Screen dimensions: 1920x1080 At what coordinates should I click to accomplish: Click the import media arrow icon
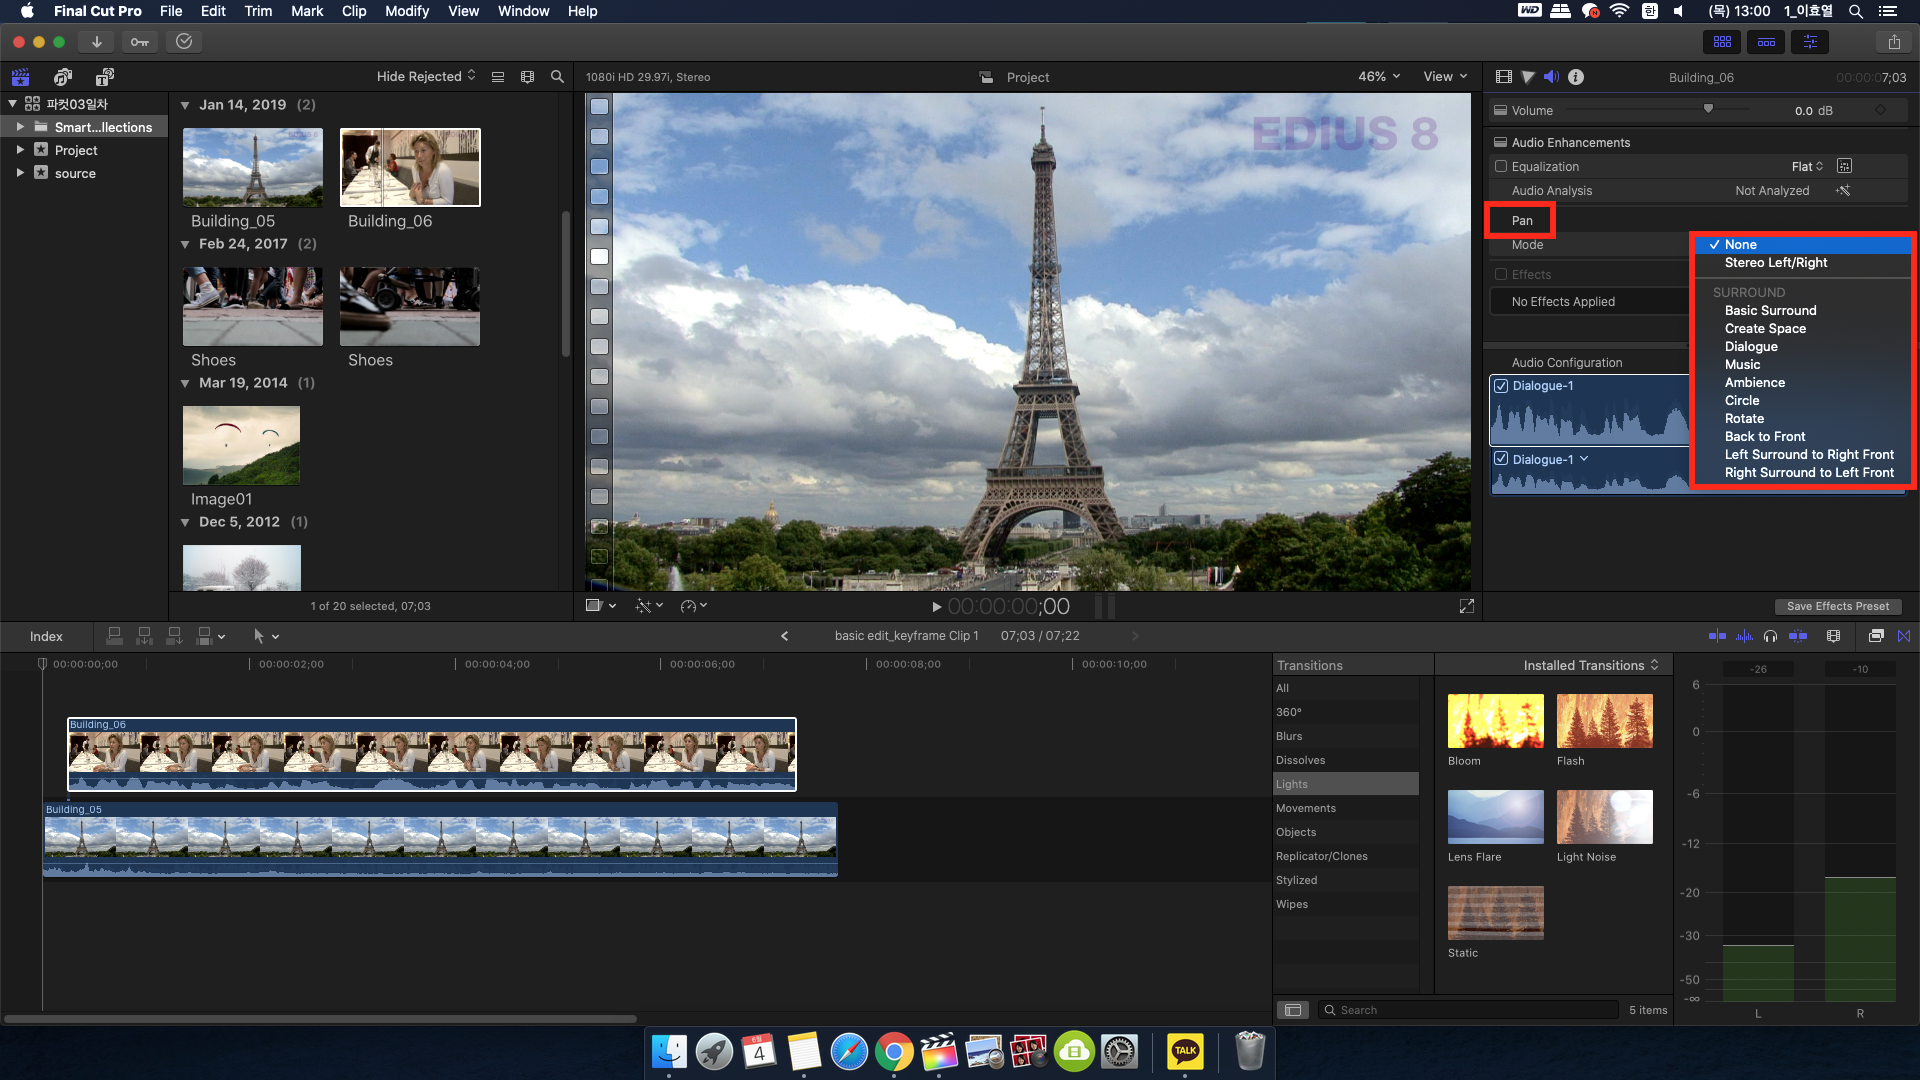(x=96, y=42)
